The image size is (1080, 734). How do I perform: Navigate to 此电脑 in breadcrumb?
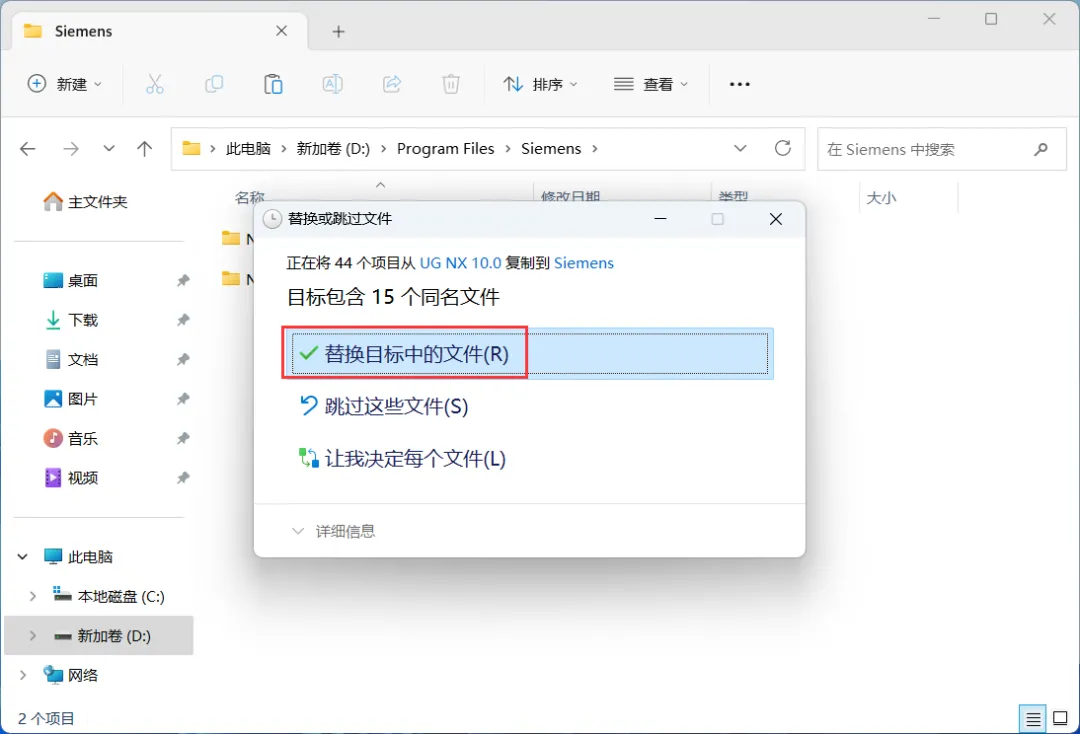coord(248,149)
